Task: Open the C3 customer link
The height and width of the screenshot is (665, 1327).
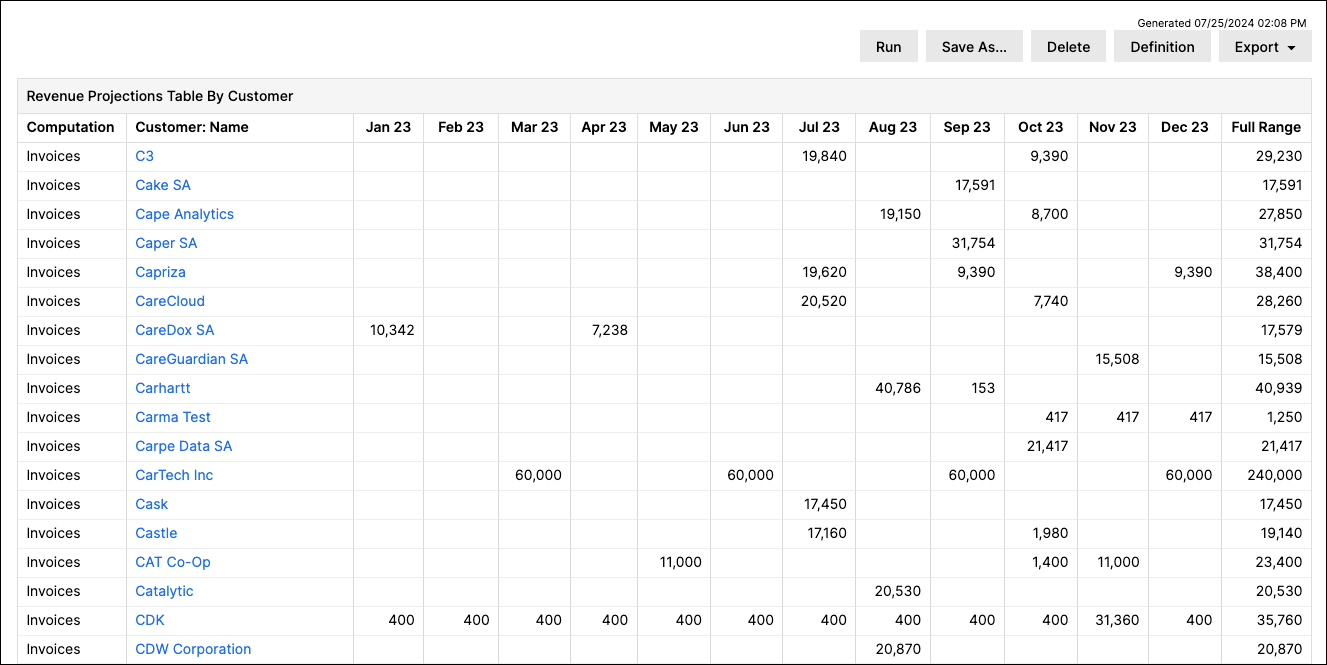Action: point(145,156)
